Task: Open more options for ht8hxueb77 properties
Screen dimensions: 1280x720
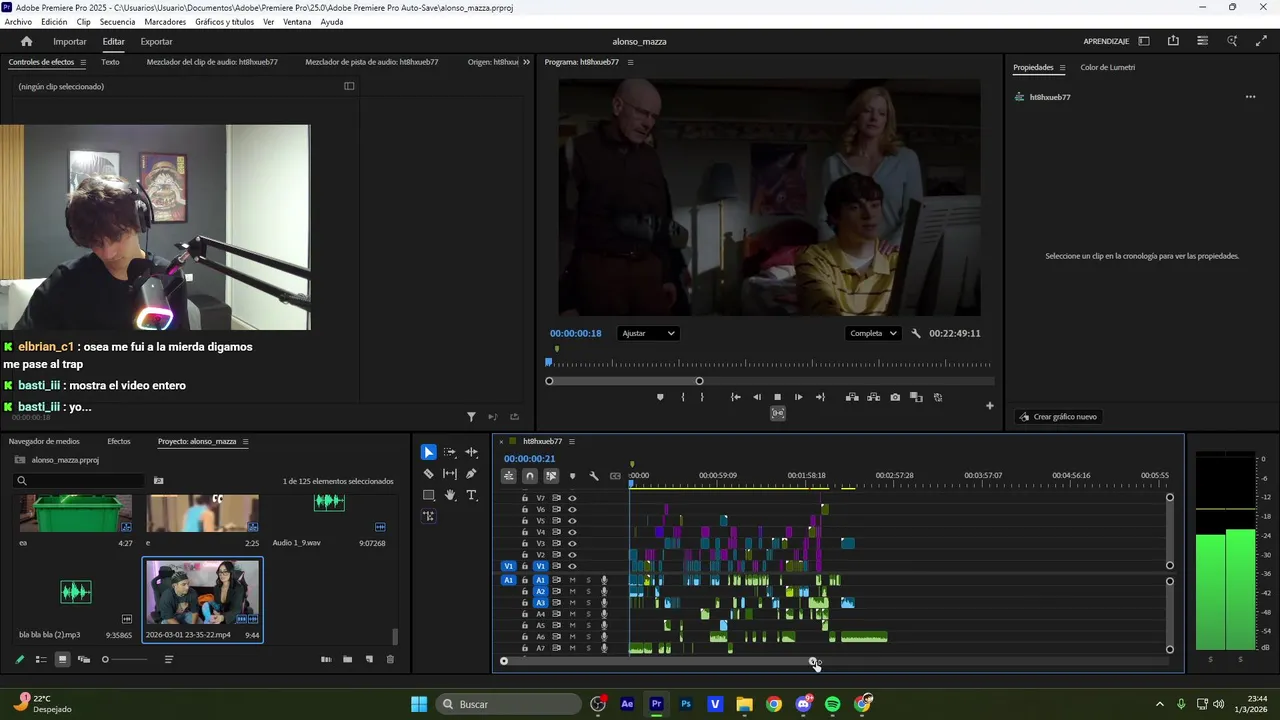Action: pyautogui.click(x=1250, y=97)
